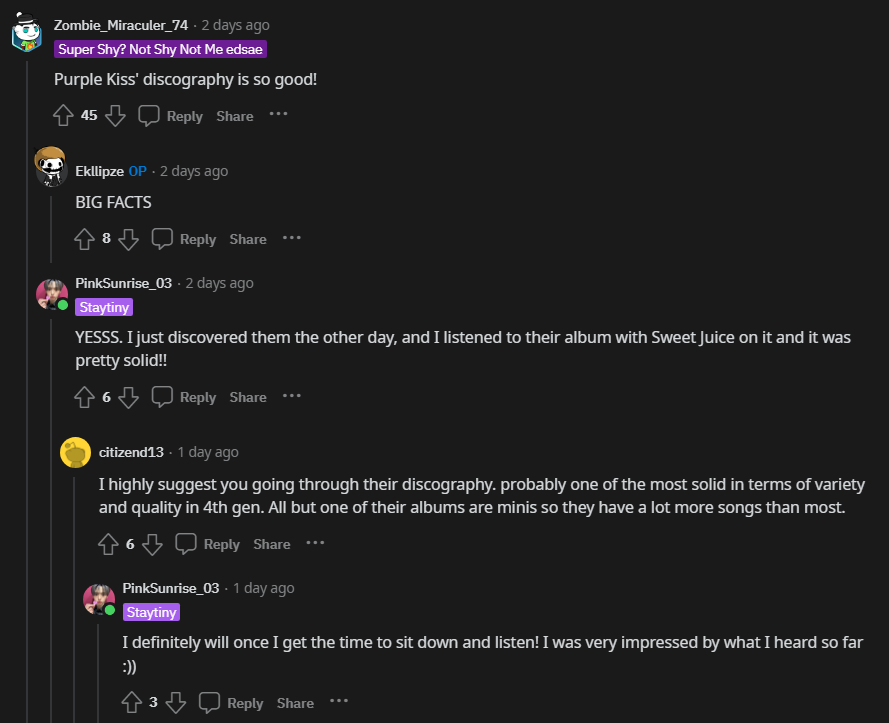Viewport: 889px width, 723px height.
Task: Share citizend13's comment
Action: click(271, 544)
